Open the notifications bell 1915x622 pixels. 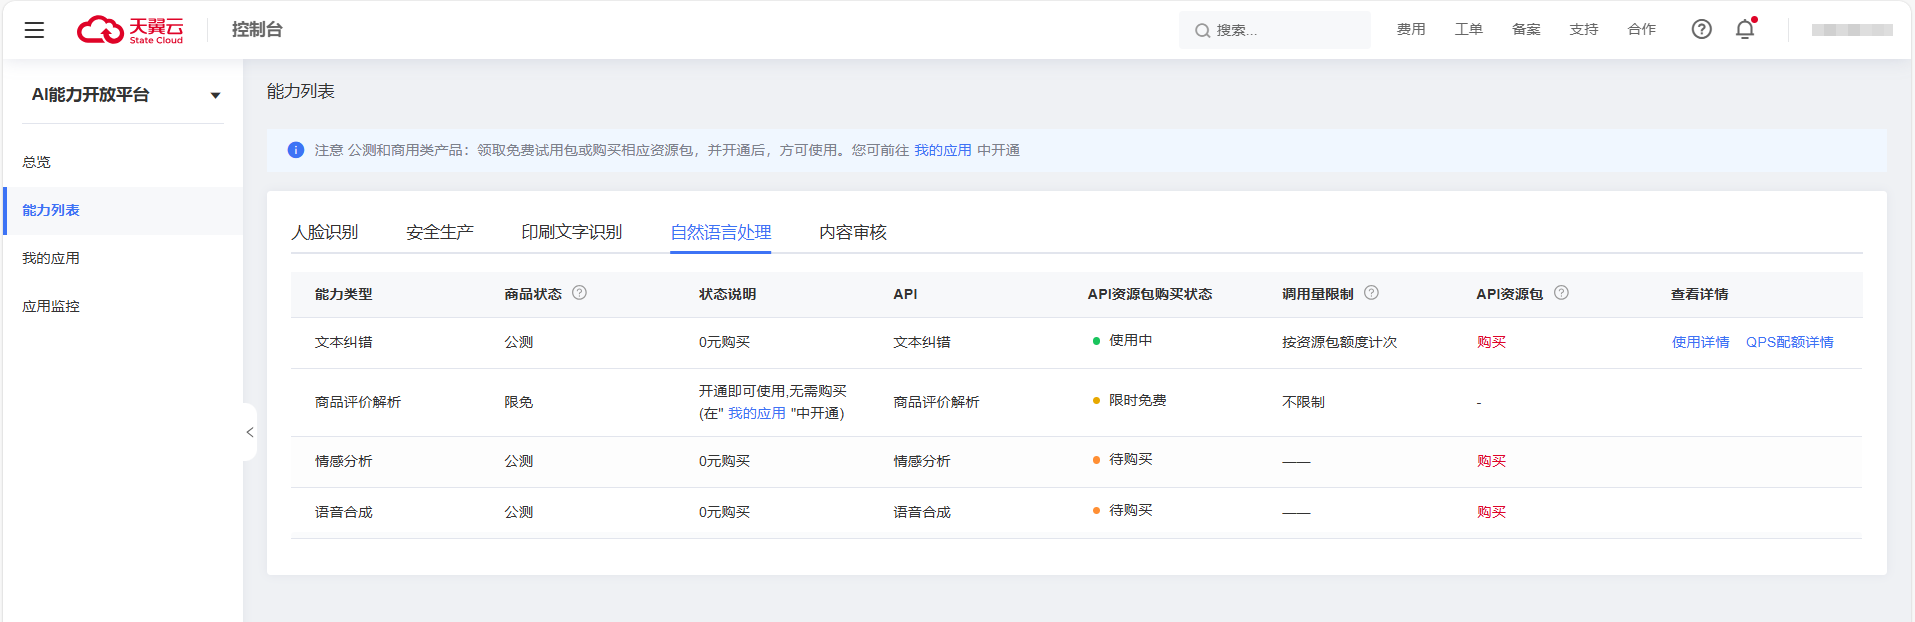click(1745, 29)
